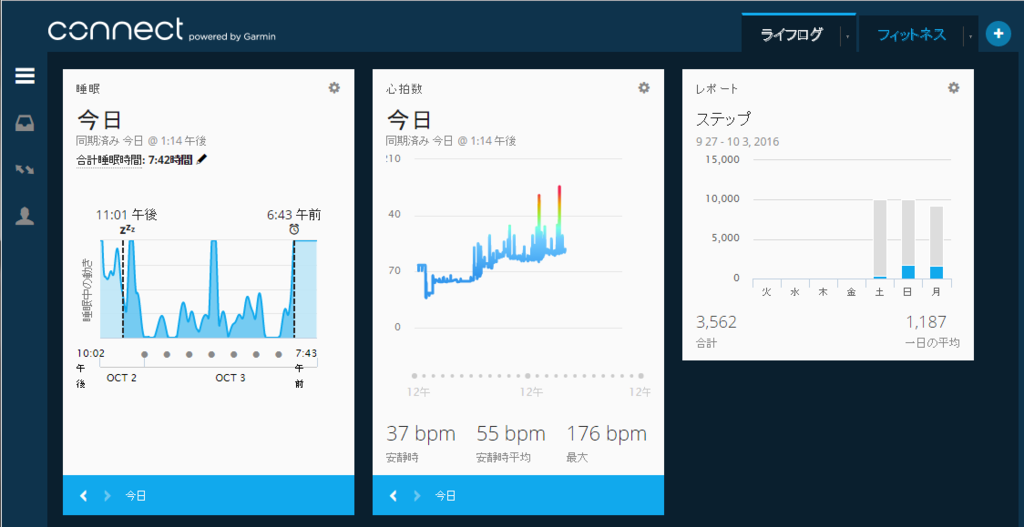This screenshot has width=1024, height=527.
Task: Click the 37 bpm resting value
Action: pos(421,434)
